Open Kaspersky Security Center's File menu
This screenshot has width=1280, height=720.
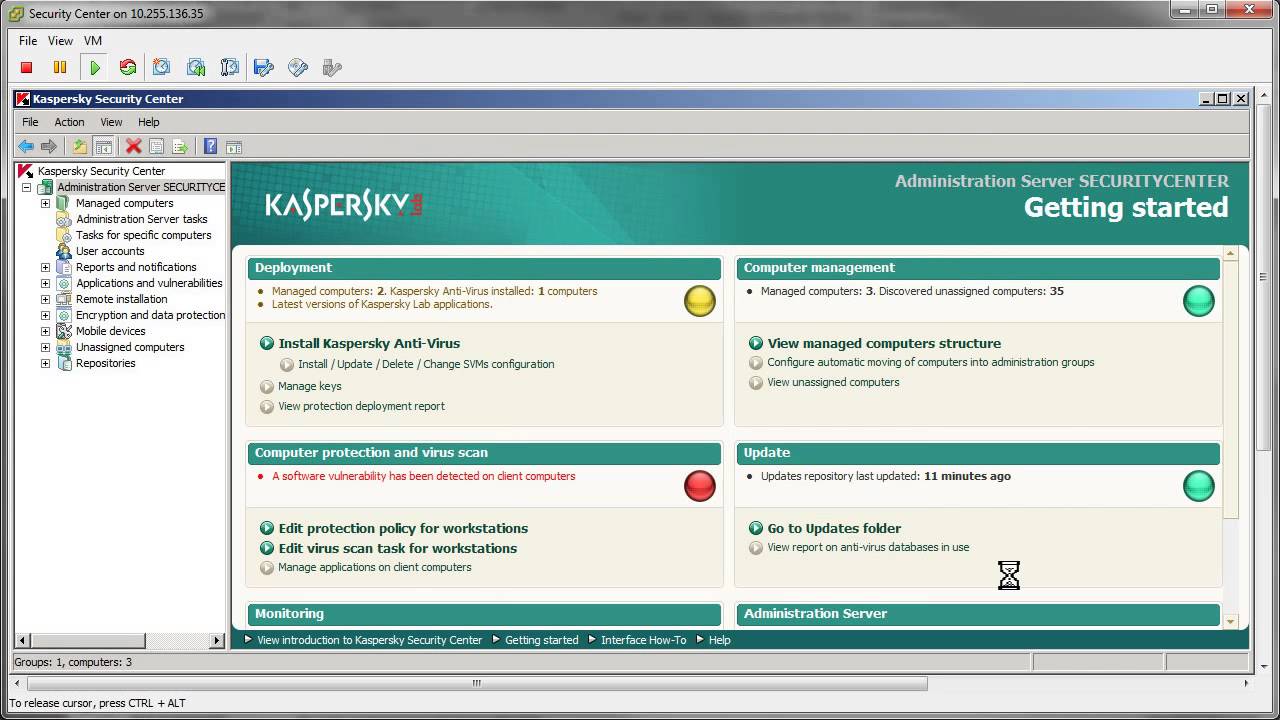30,122
